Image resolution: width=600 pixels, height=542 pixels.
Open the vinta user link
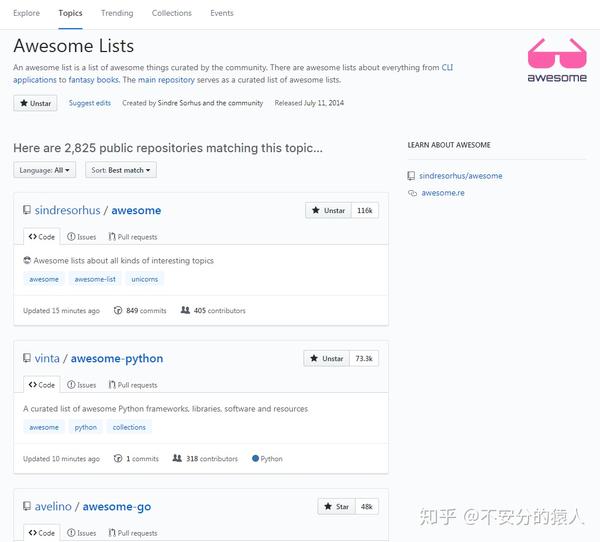coord(47,358)
